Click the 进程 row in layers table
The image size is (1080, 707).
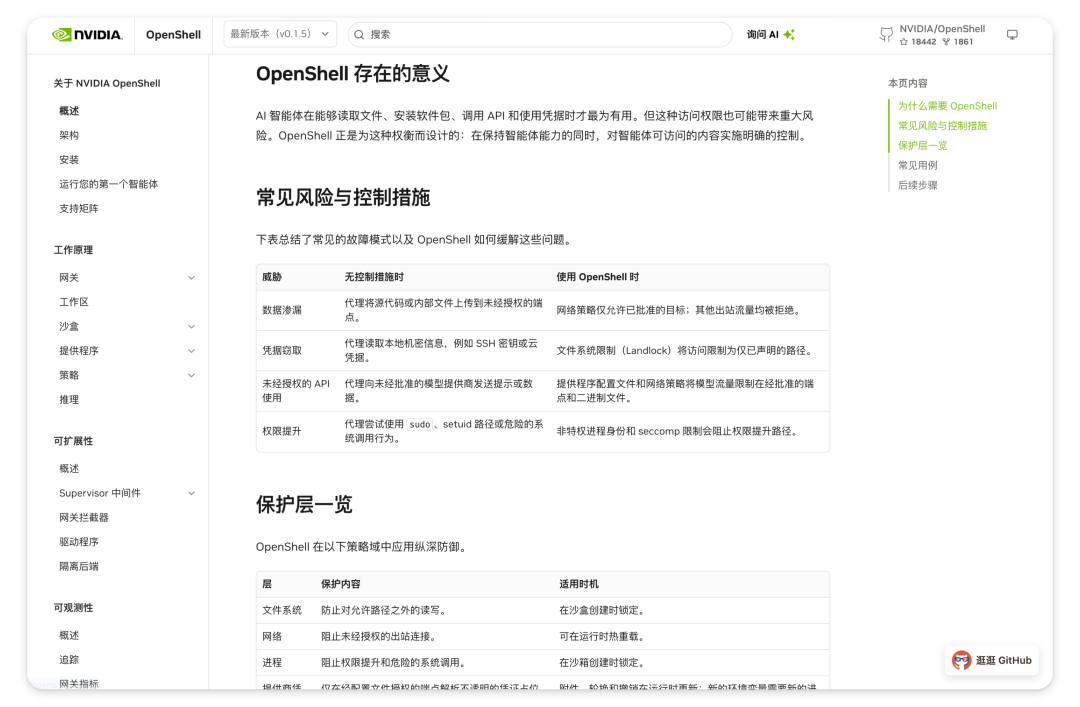coord(543,663)
